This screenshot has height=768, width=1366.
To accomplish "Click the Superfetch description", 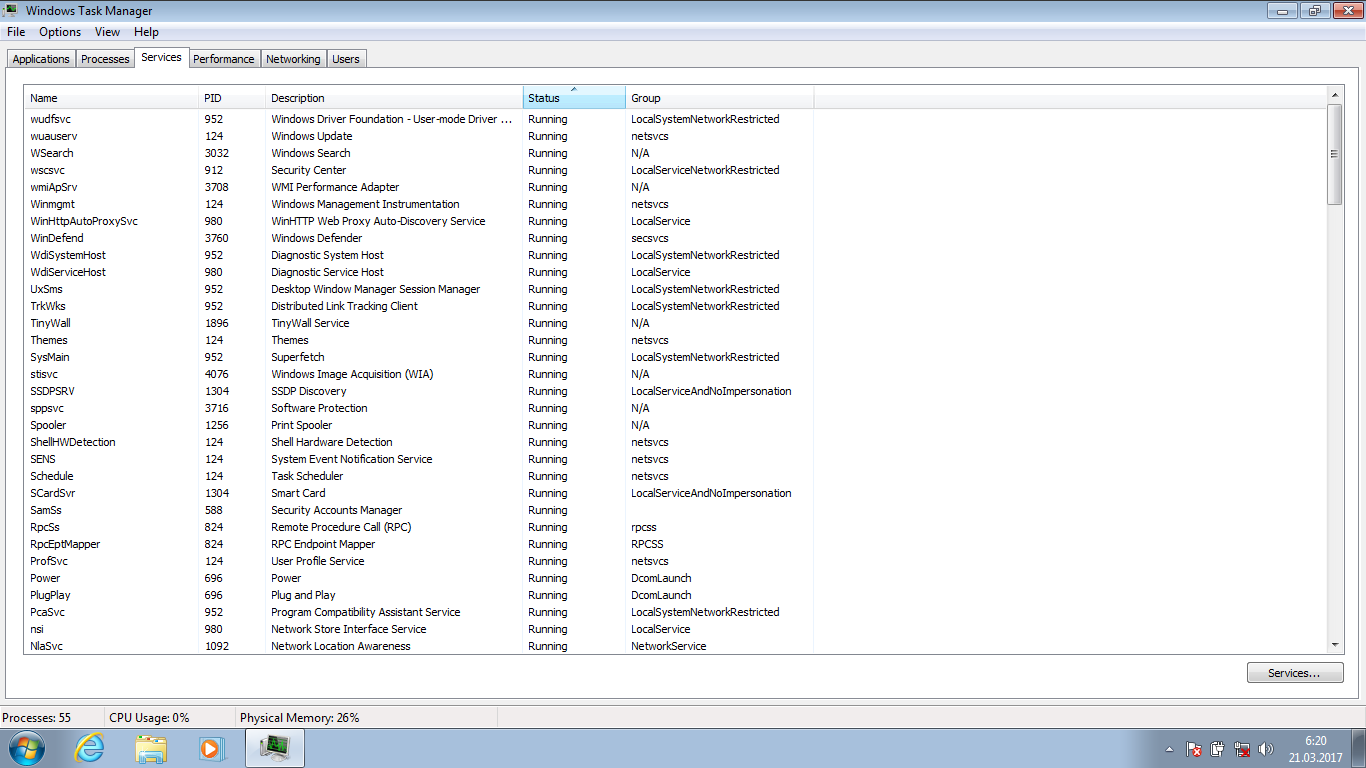I will click(x=298, y=357).
